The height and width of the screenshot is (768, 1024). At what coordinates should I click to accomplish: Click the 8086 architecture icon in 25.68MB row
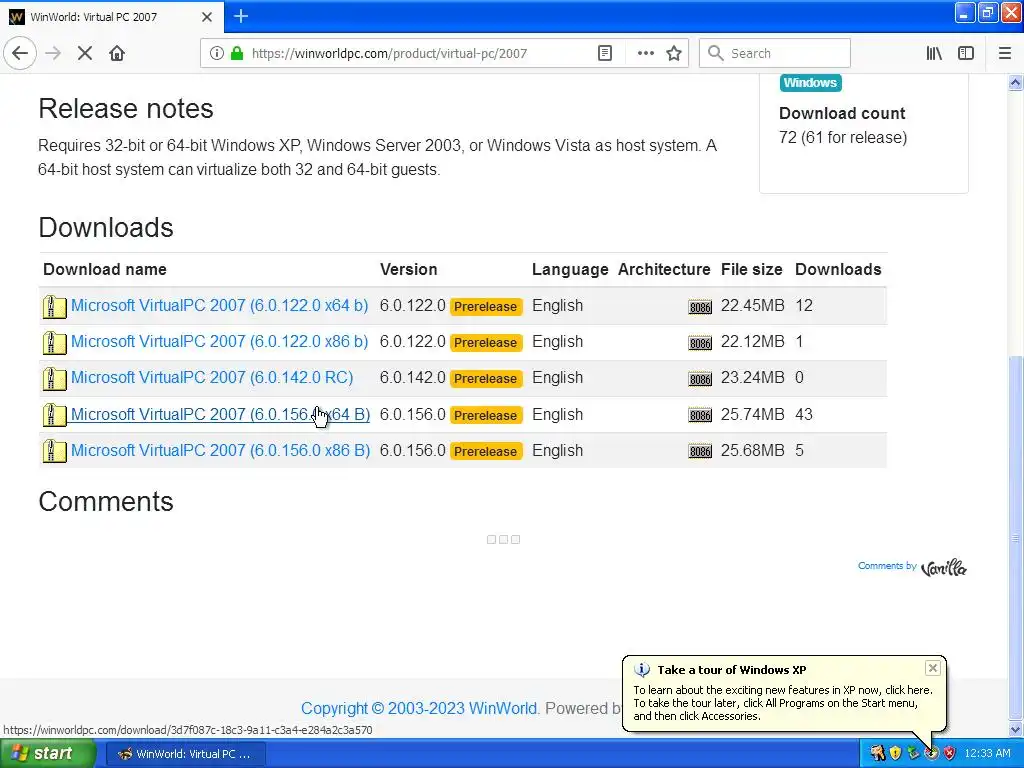700,451
